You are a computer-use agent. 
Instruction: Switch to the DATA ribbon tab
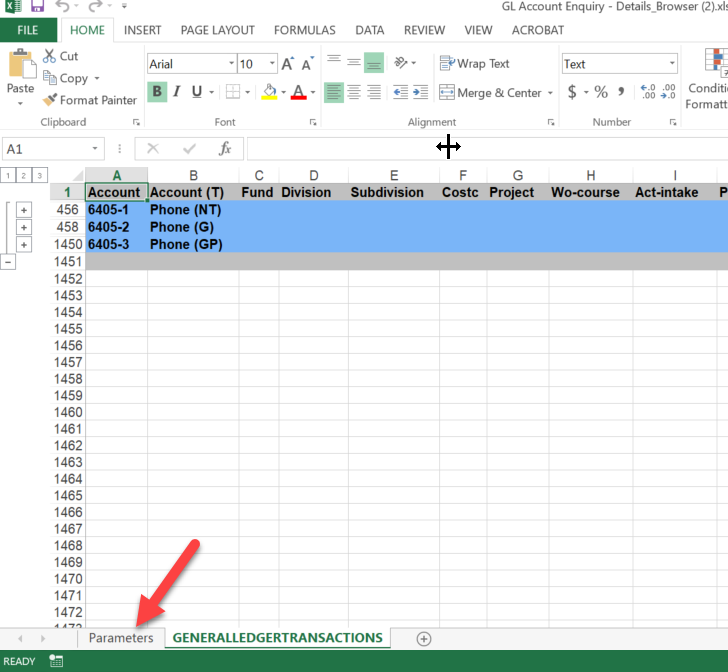click(370, 30)
